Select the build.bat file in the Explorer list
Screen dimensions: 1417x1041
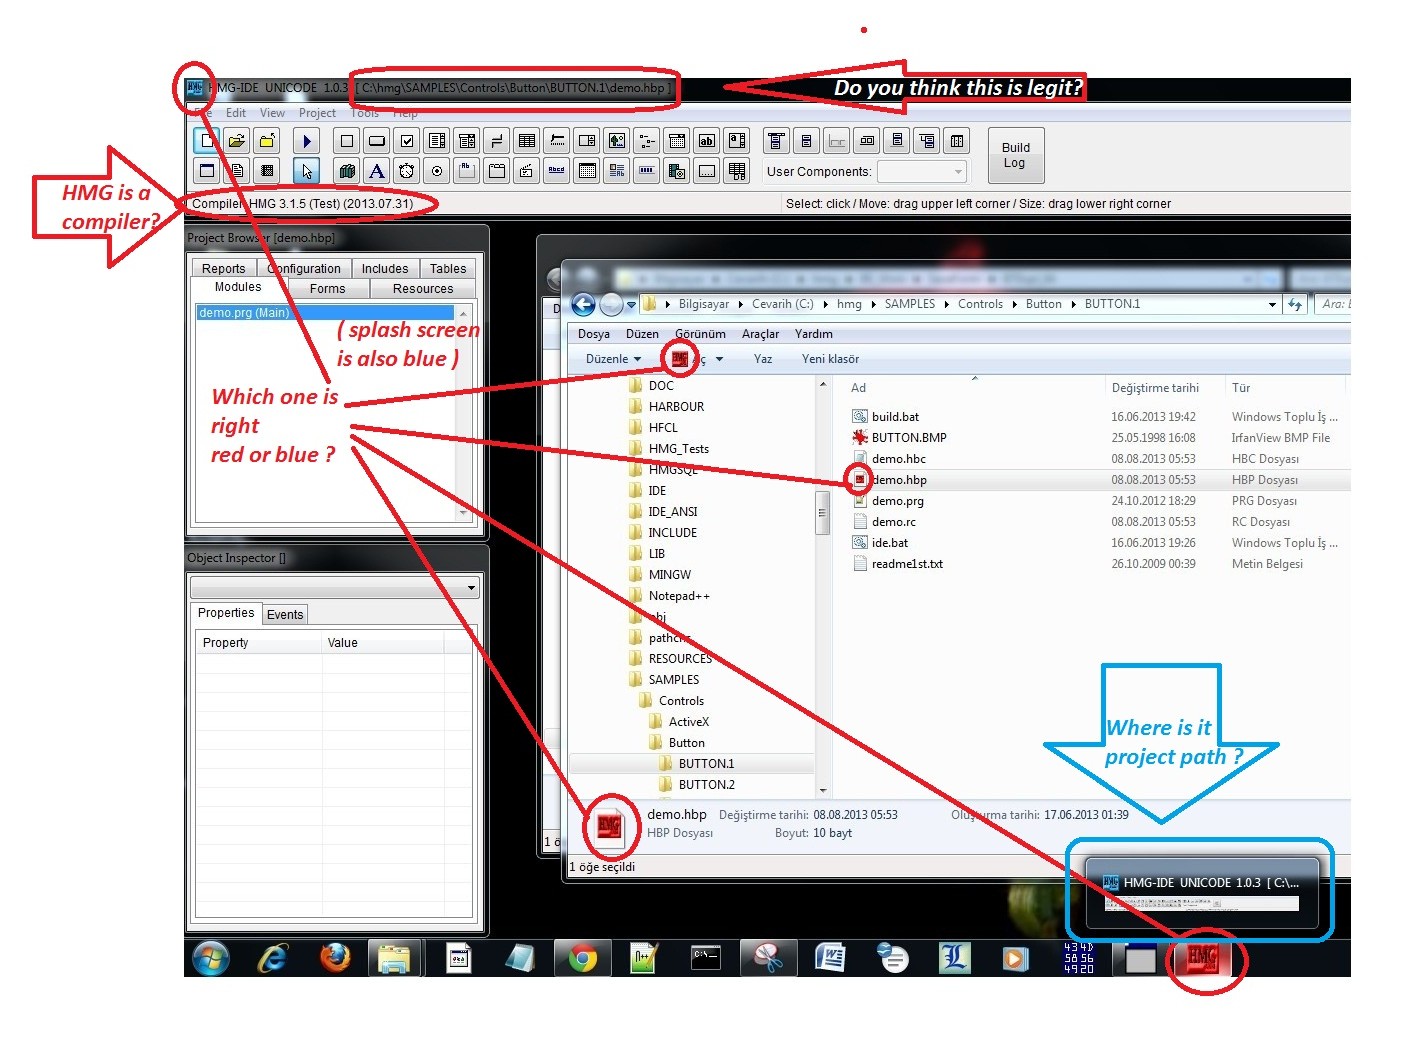[x=895, y=417]
